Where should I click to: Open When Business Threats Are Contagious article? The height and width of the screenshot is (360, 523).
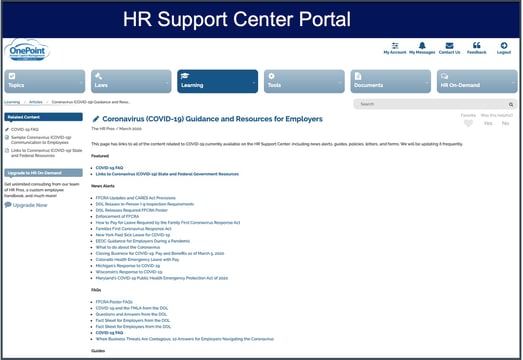pyautogui.click(x=185, y=339)
